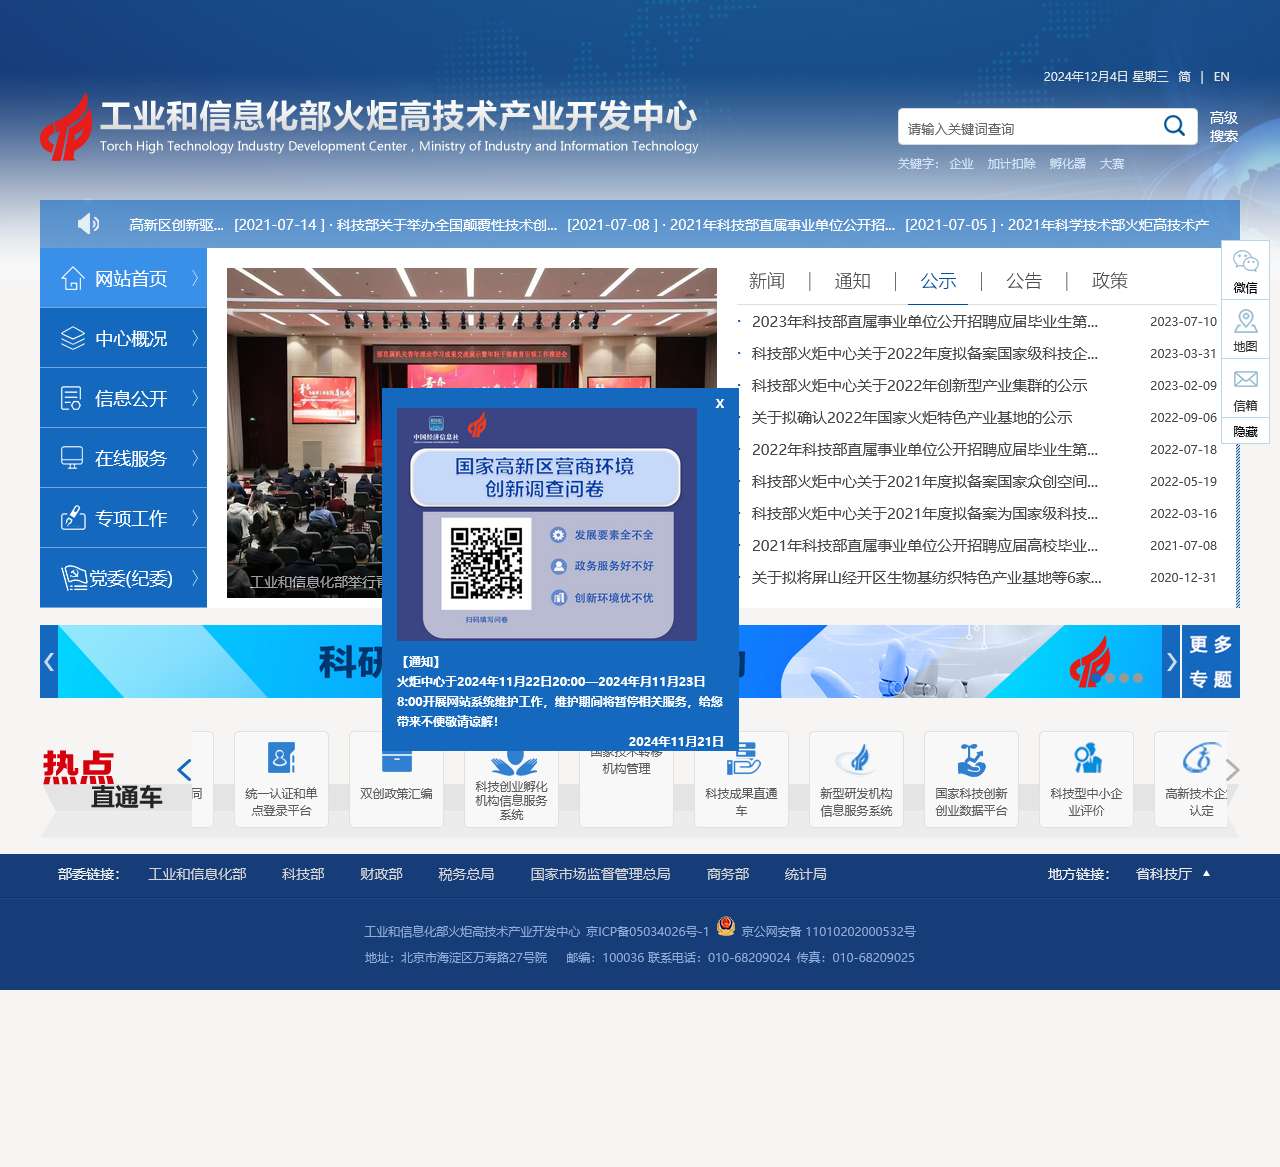Expand 专项工作 sidebar menu
This screenshot has height=1167, width=1280.
pos(123,518)
